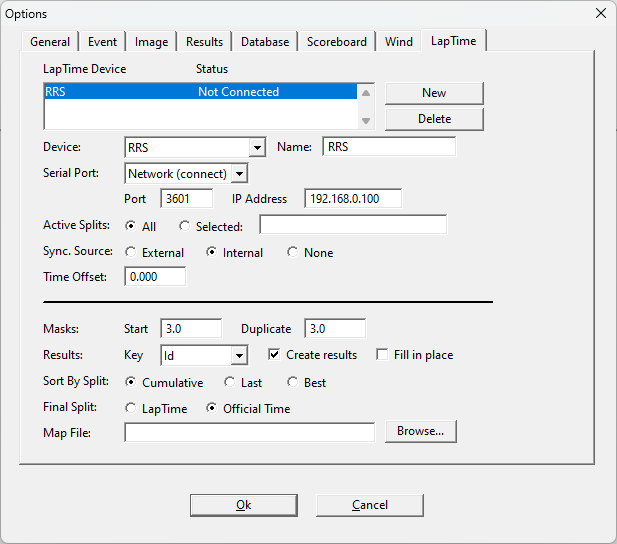Select the LapTime tab
617x544 pixels.
pos(454,41)
